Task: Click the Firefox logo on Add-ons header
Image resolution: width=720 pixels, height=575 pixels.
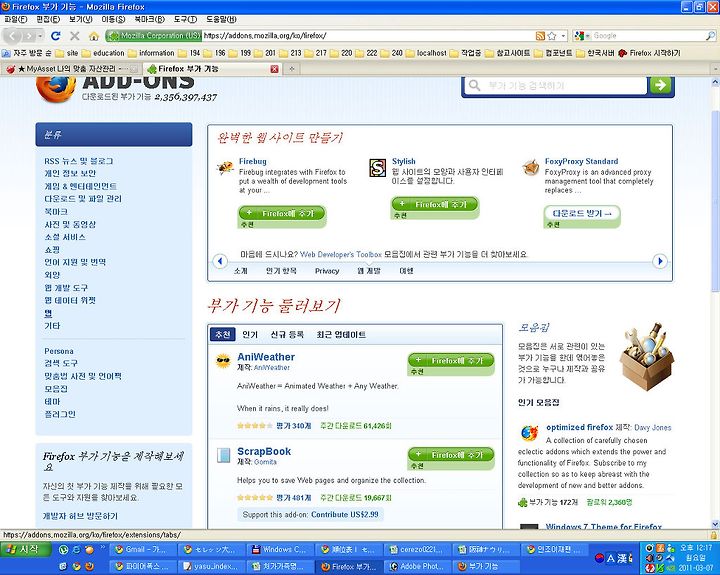Action: tap(56, 89)
